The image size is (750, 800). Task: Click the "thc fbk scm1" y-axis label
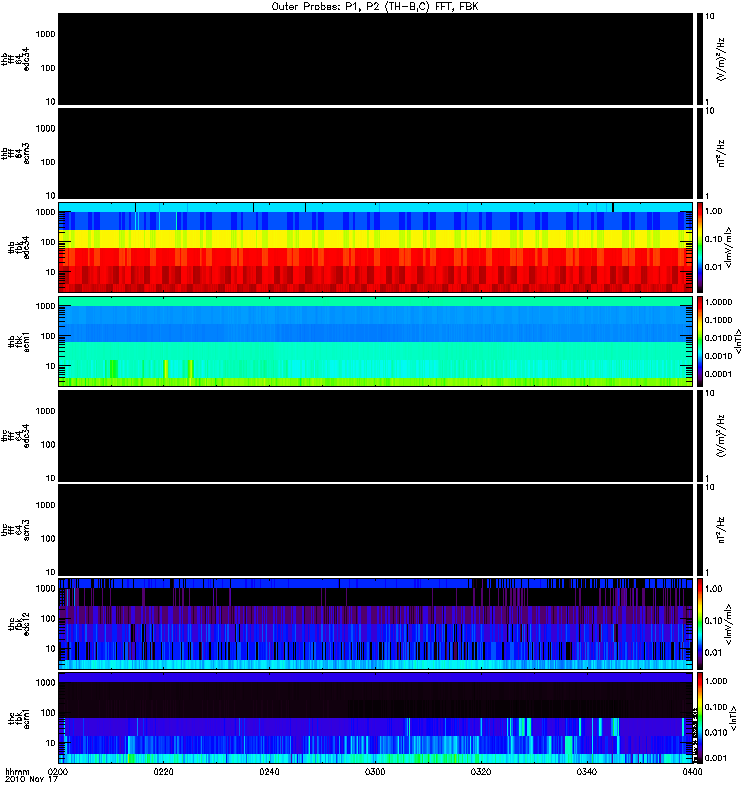[x=19, y=718]
